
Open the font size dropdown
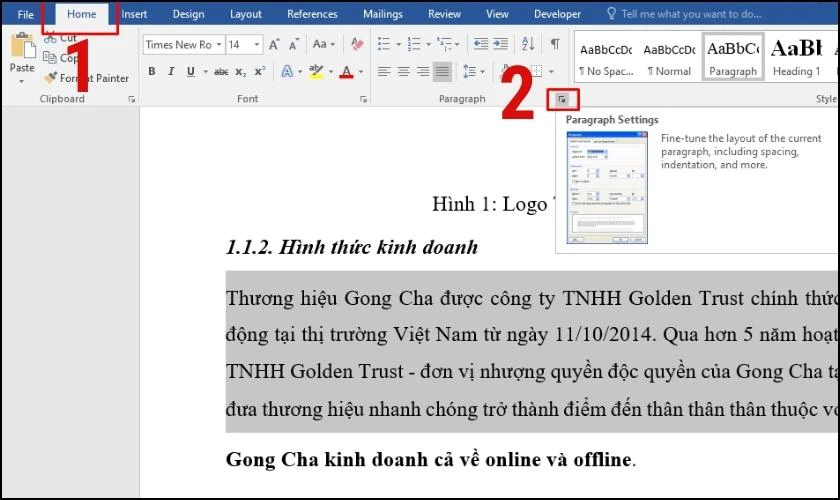(x=257, y=44)
